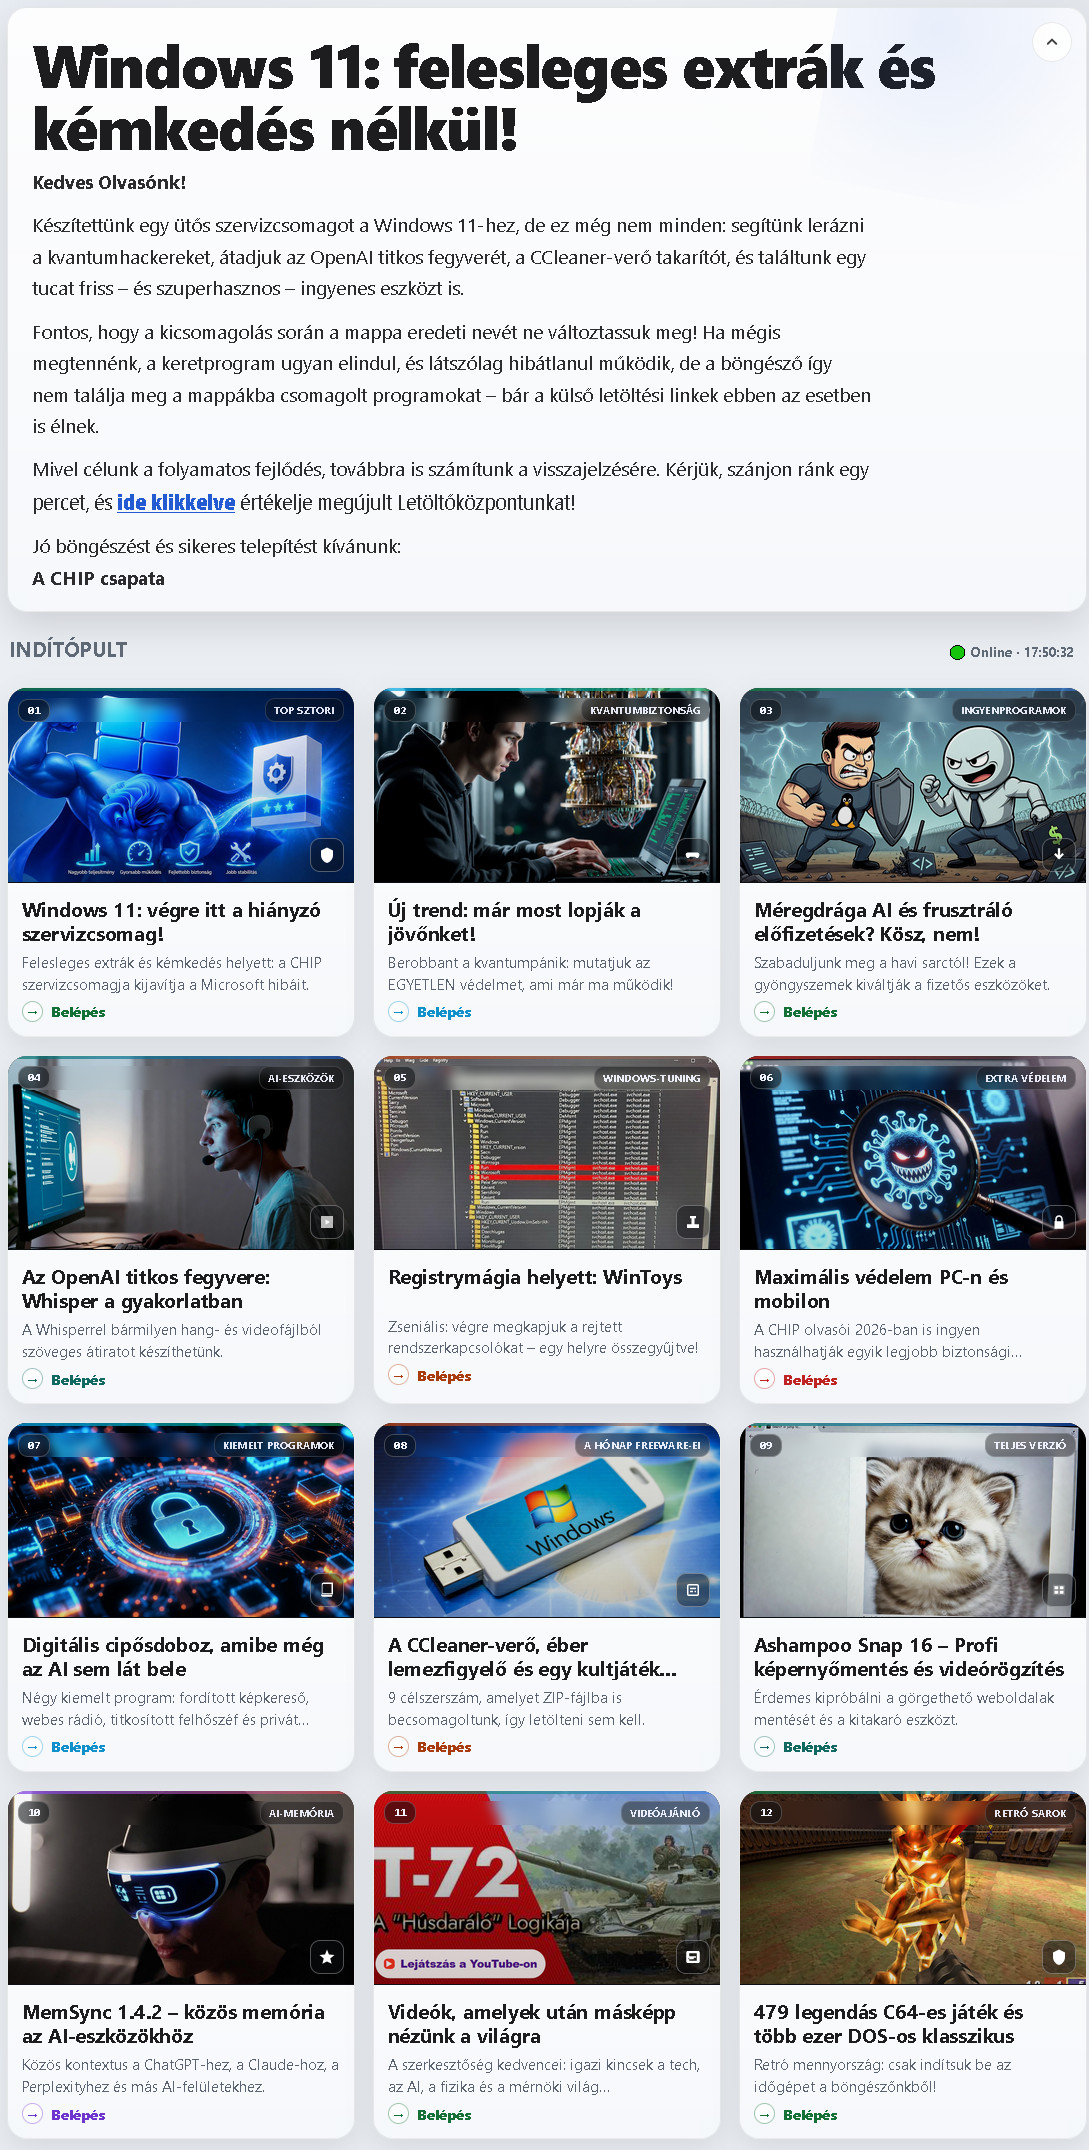1089x2150 pixels.
Task: Open the title 'Videók, amelyek után másképp nézünk'
Action: pos(532,2024)
